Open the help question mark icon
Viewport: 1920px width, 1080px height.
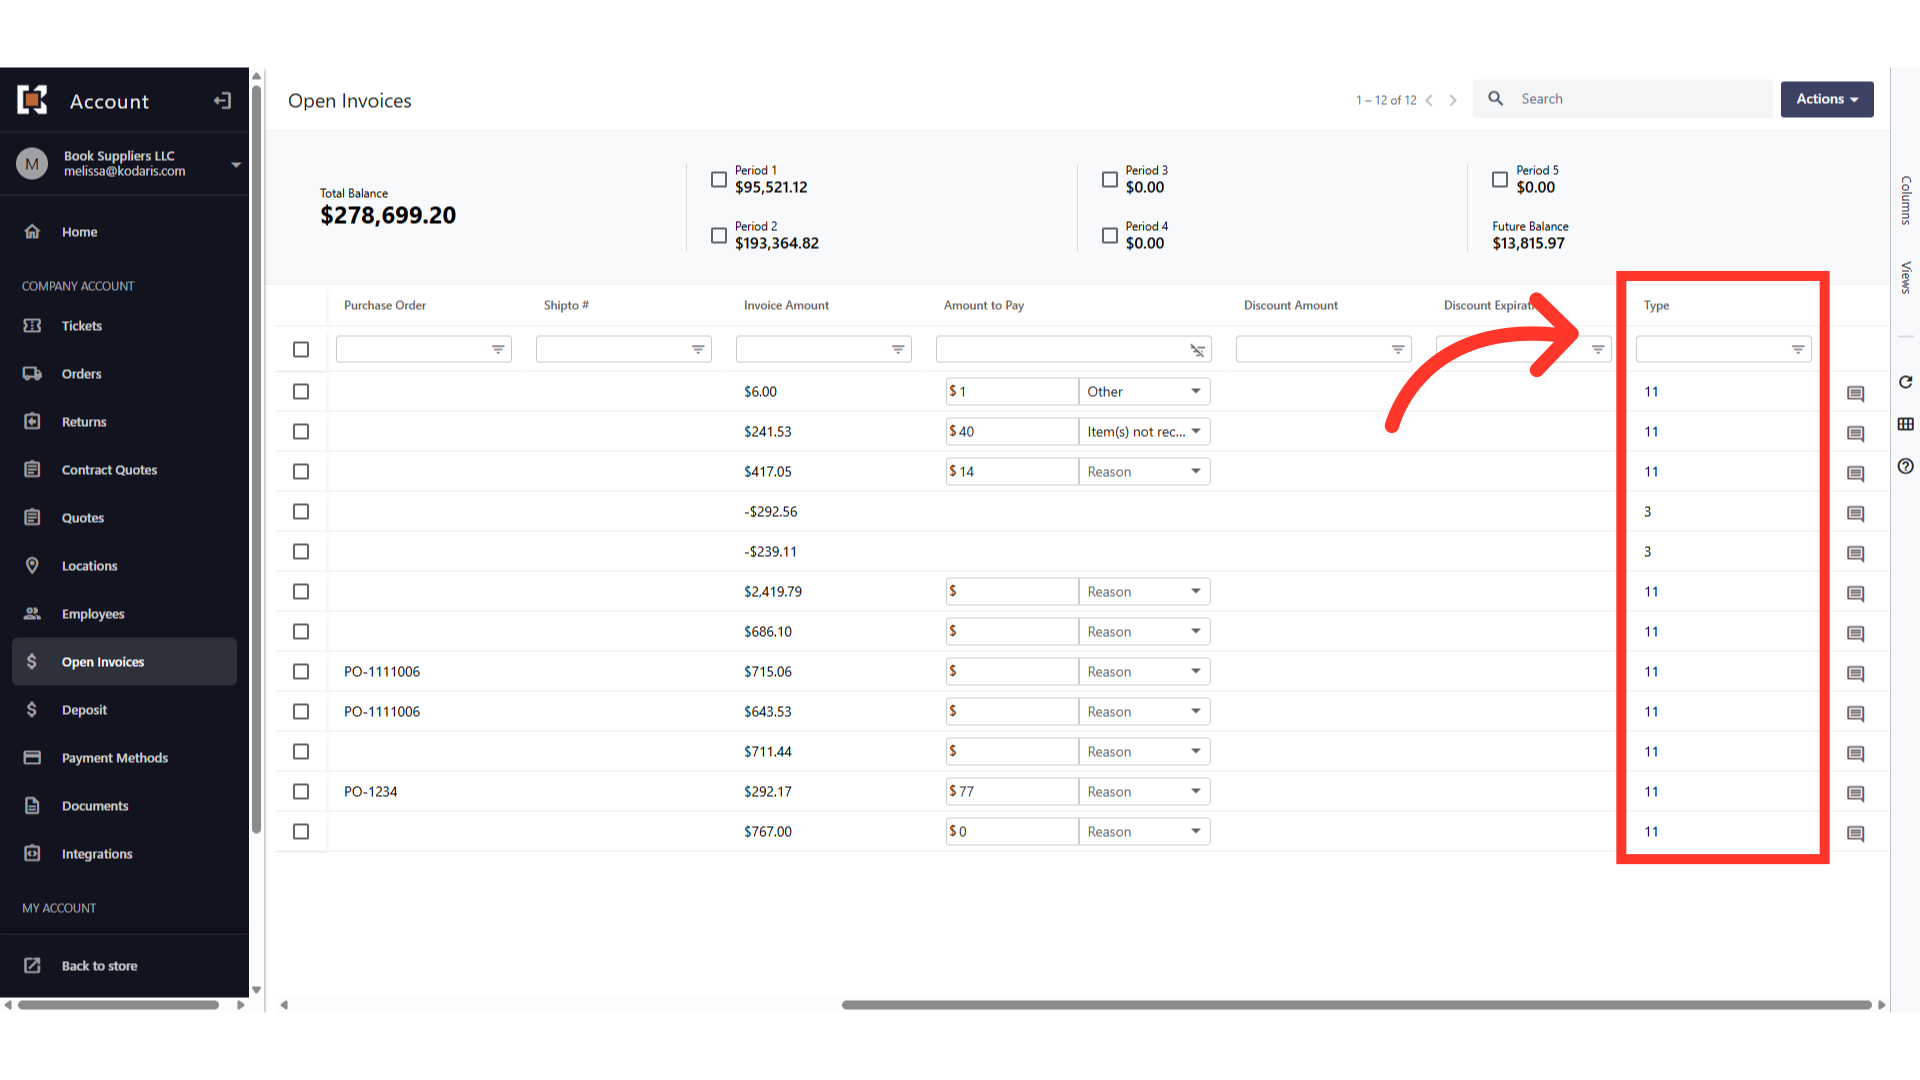1905,466
